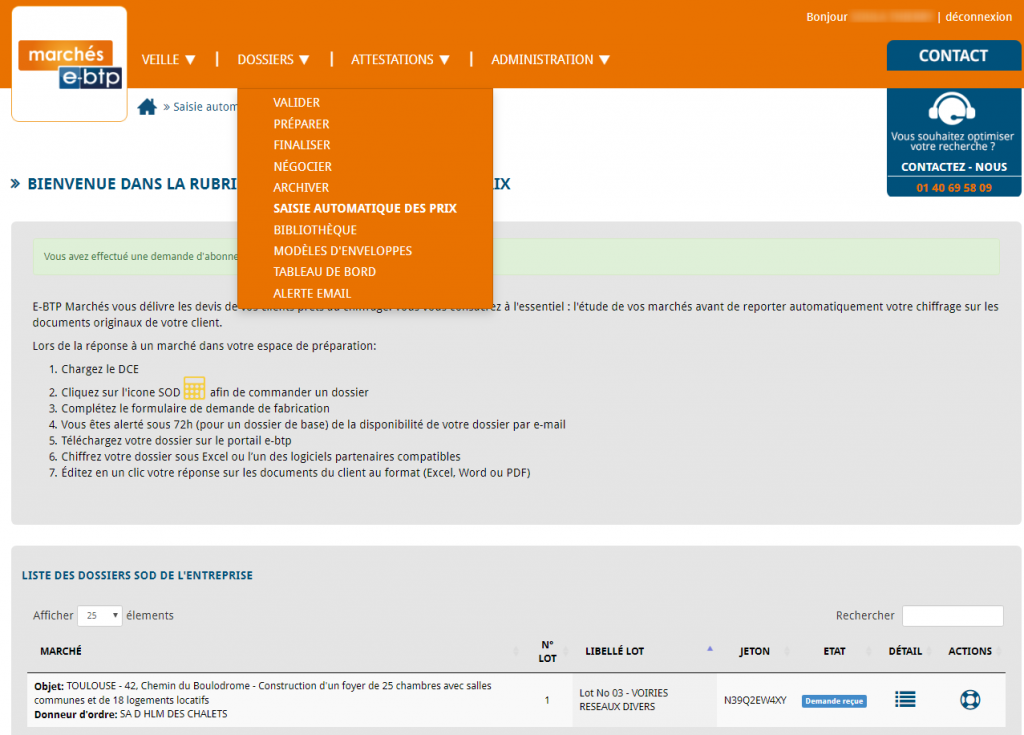
Task: Click the lifebuoy action icon for Toulouse dossier
Action: click(970, 700)
